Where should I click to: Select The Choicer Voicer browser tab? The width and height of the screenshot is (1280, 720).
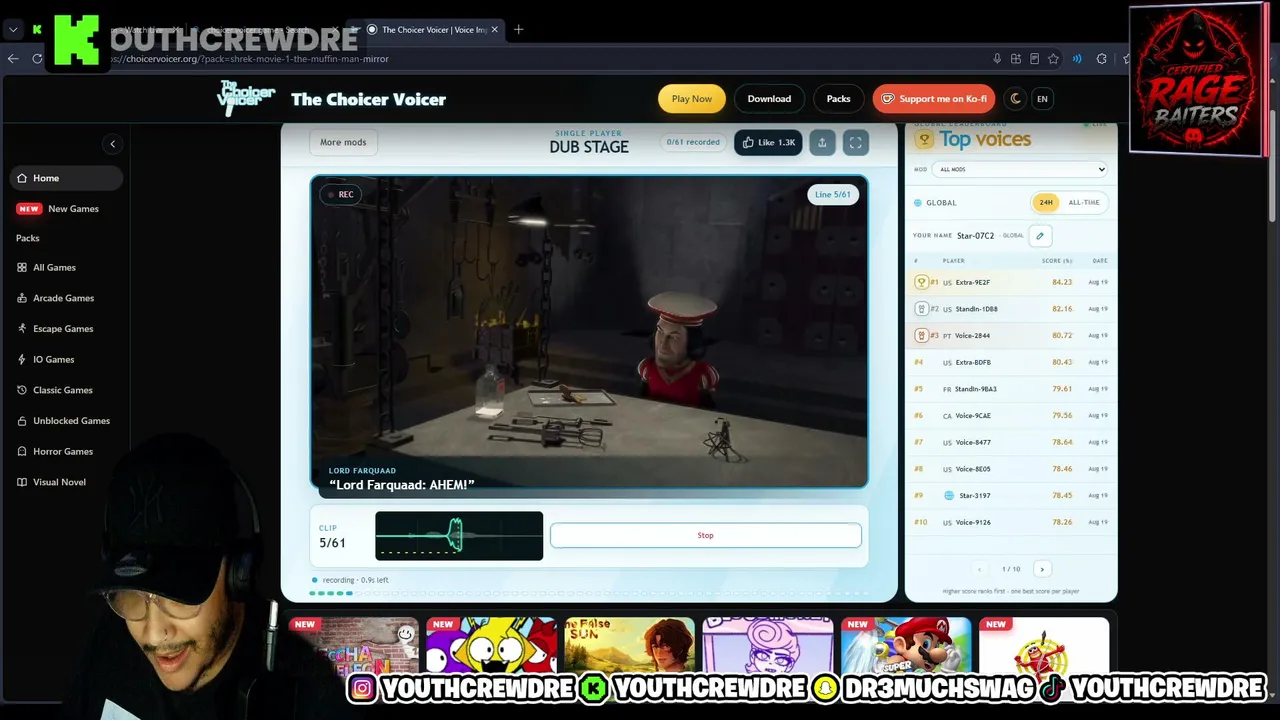pyautogui.click(x=428, y=30)
